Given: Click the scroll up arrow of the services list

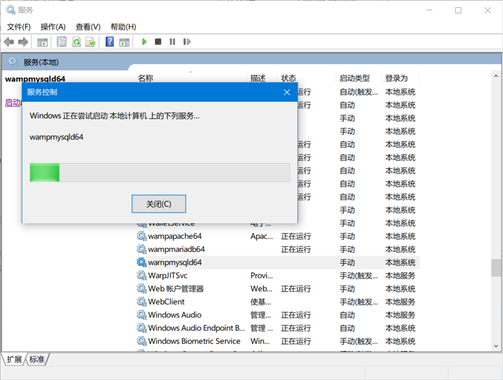Looking at the screenshot, I should pyautogui.click(x=496, y=76).
